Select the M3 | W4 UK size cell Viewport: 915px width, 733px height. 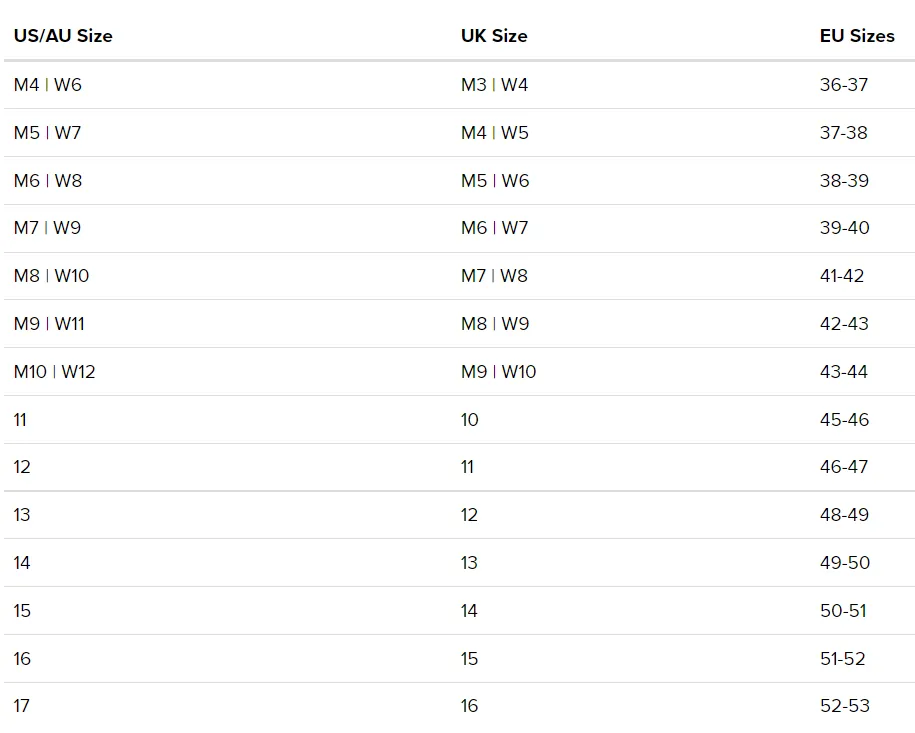pos(494,85)
